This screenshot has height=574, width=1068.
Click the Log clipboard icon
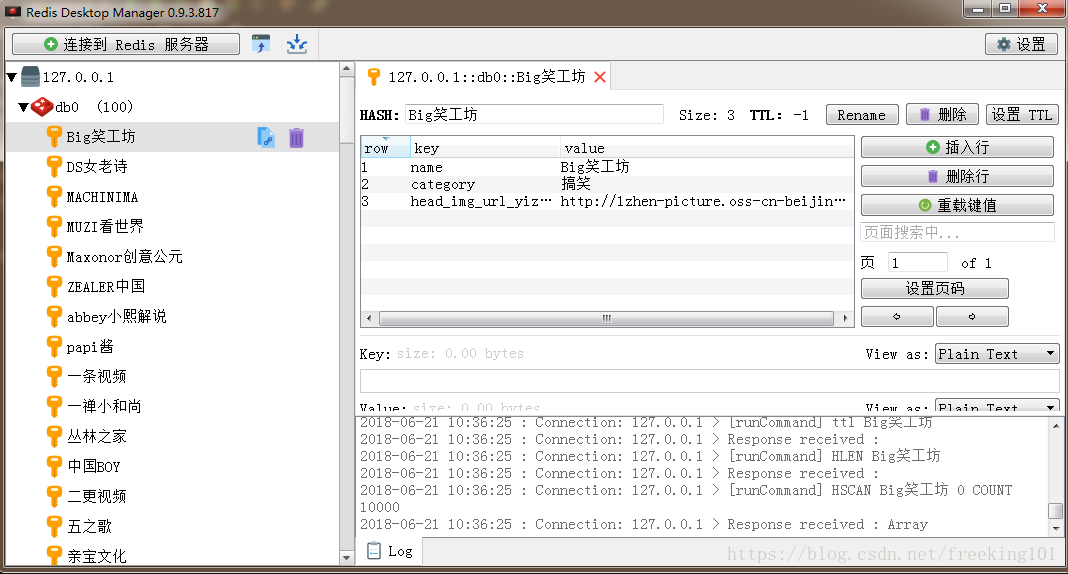coord(374,550)
